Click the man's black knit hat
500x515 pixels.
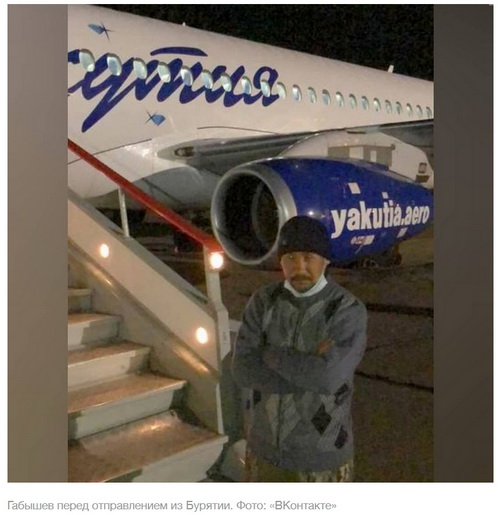[x=303, y=237]
